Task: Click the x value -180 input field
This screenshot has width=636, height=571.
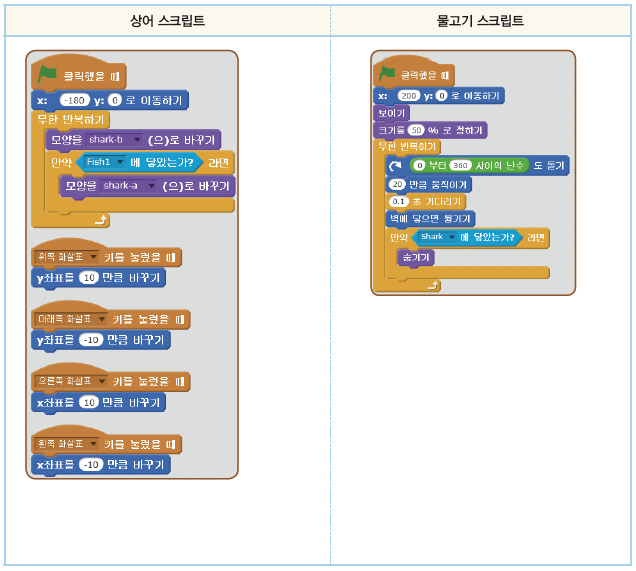Action: coord(74,100)
